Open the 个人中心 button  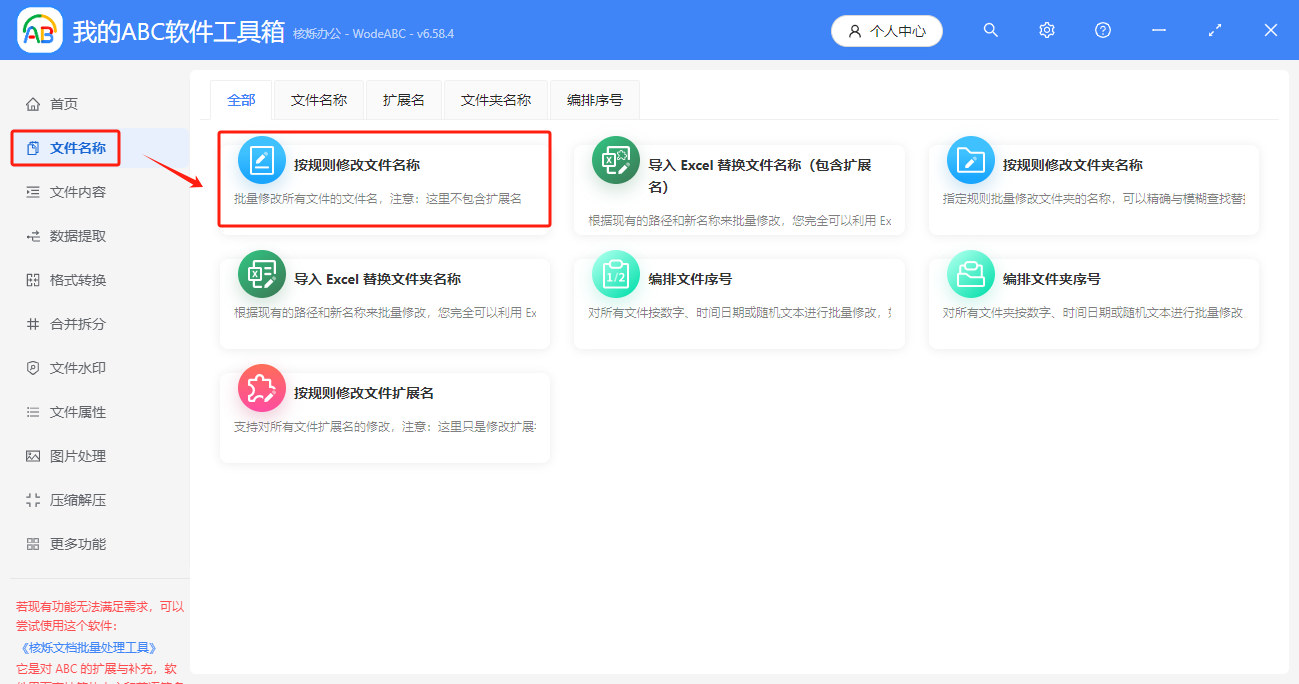(887, 31)
